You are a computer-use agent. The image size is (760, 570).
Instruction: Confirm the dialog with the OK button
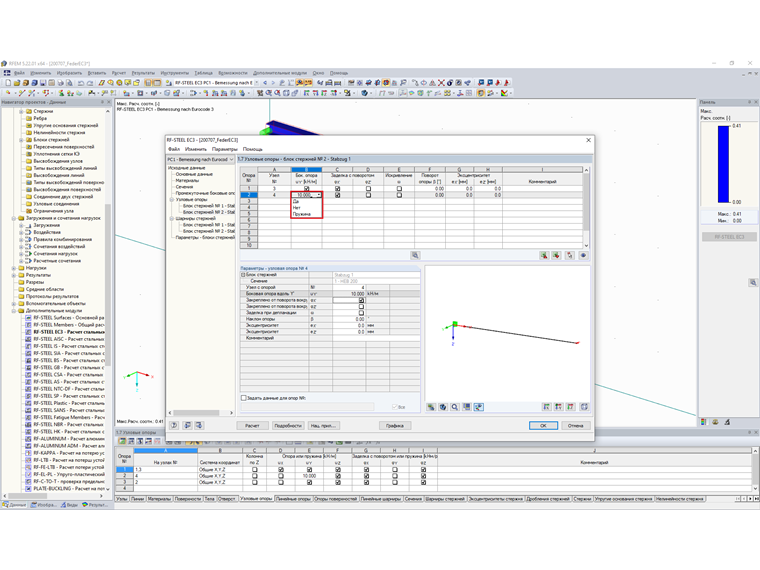click(543, 426)
